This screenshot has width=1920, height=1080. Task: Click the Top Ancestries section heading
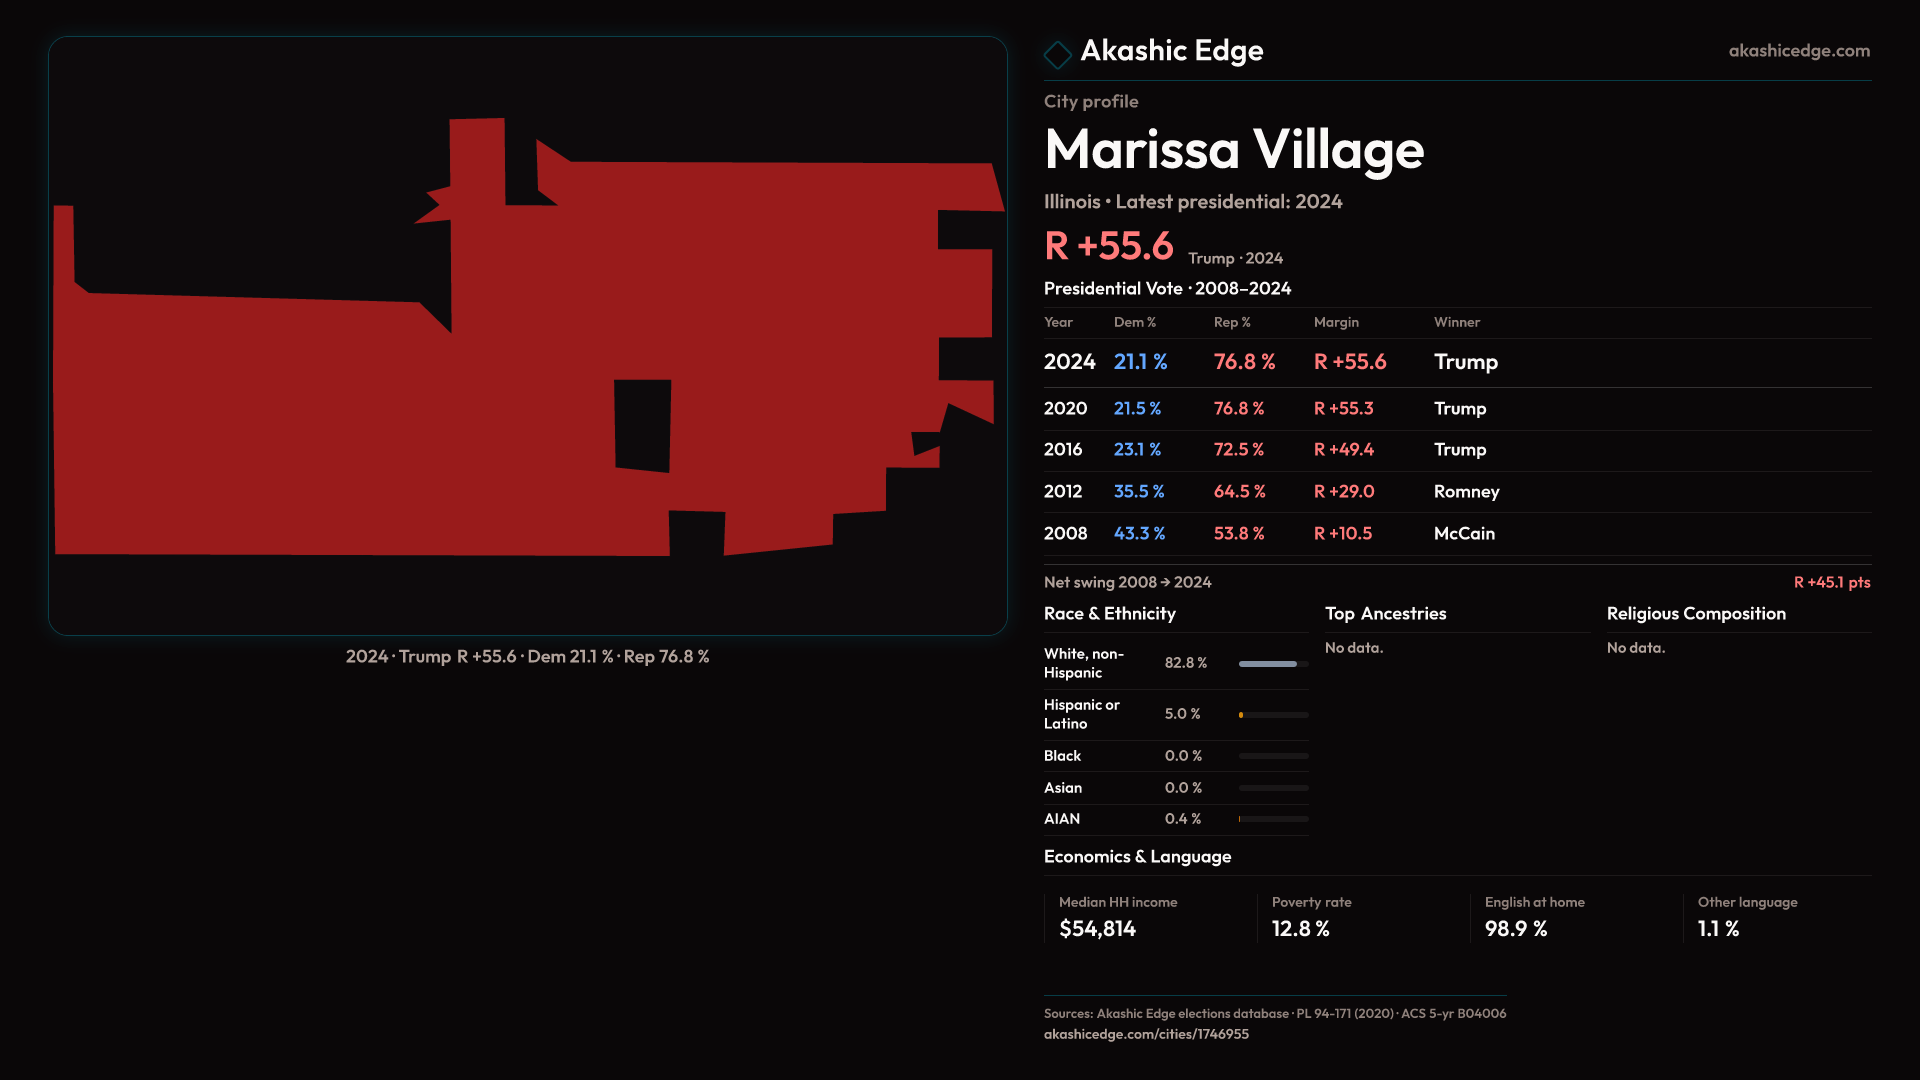tap(1385, 614)
